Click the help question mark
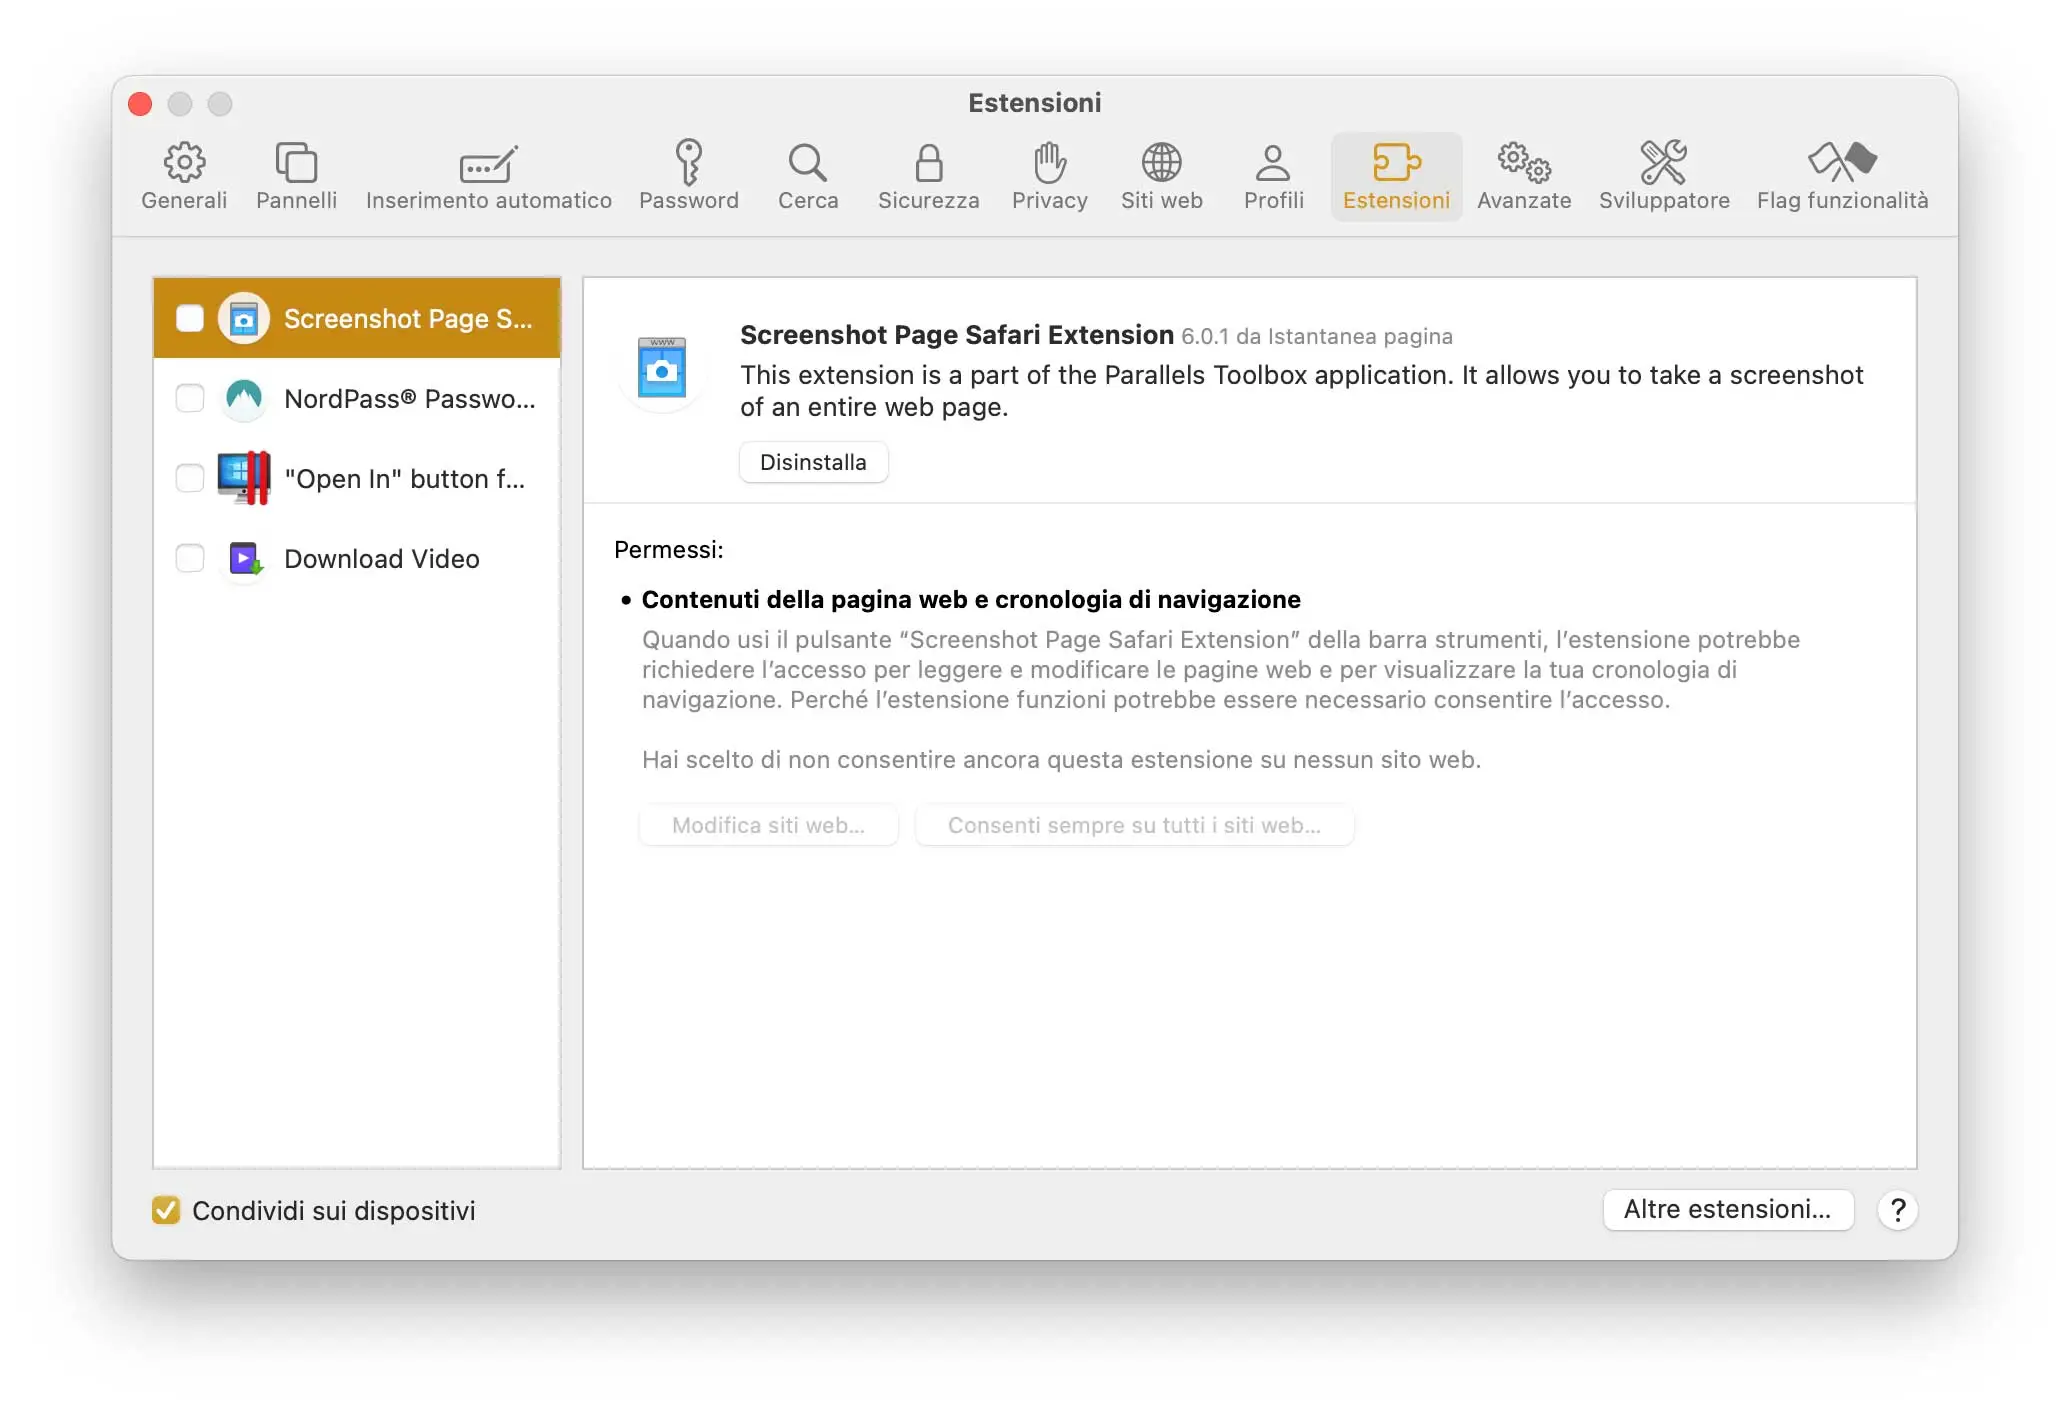 1897,1211
